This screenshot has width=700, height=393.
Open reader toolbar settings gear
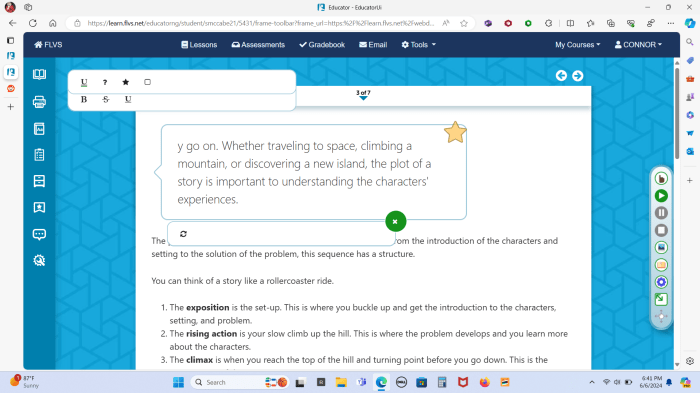[x=661, y=282]
